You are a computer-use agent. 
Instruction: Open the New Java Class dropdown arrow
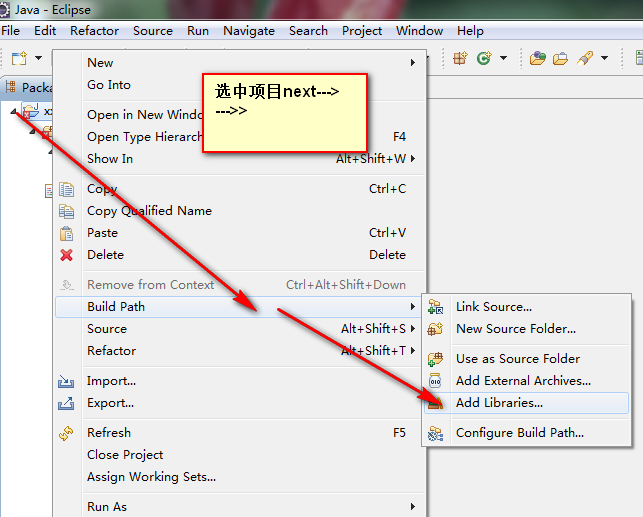[x=504, y=58]
